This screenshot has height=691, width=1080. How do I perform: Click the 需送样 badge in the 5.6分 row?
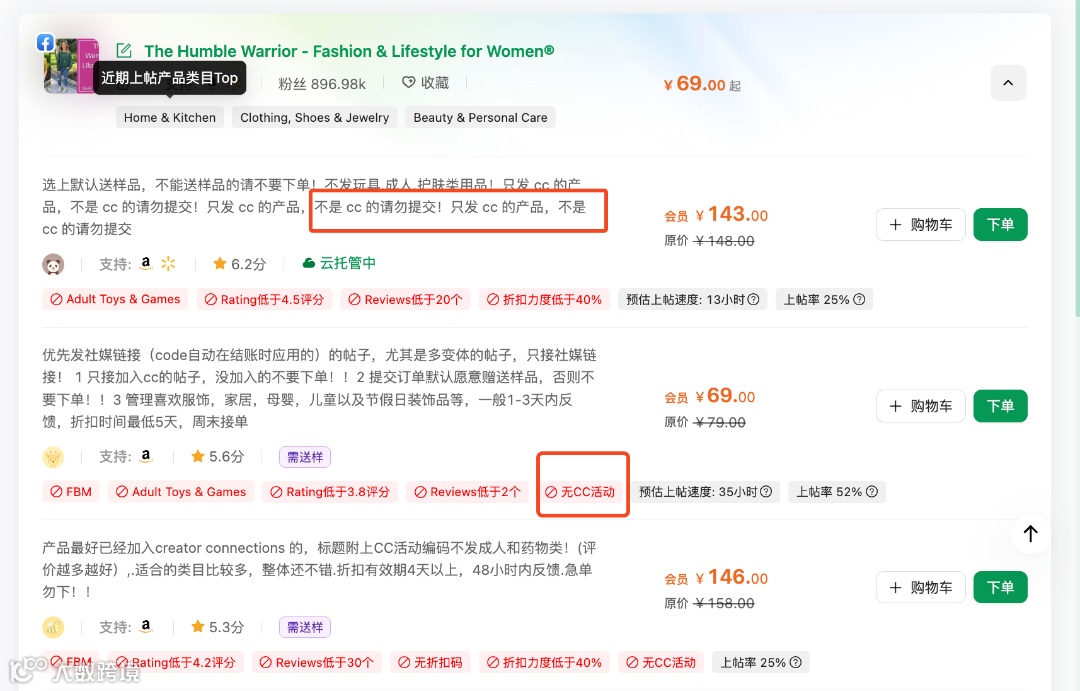pyautogui.click(x=305, y=457)
